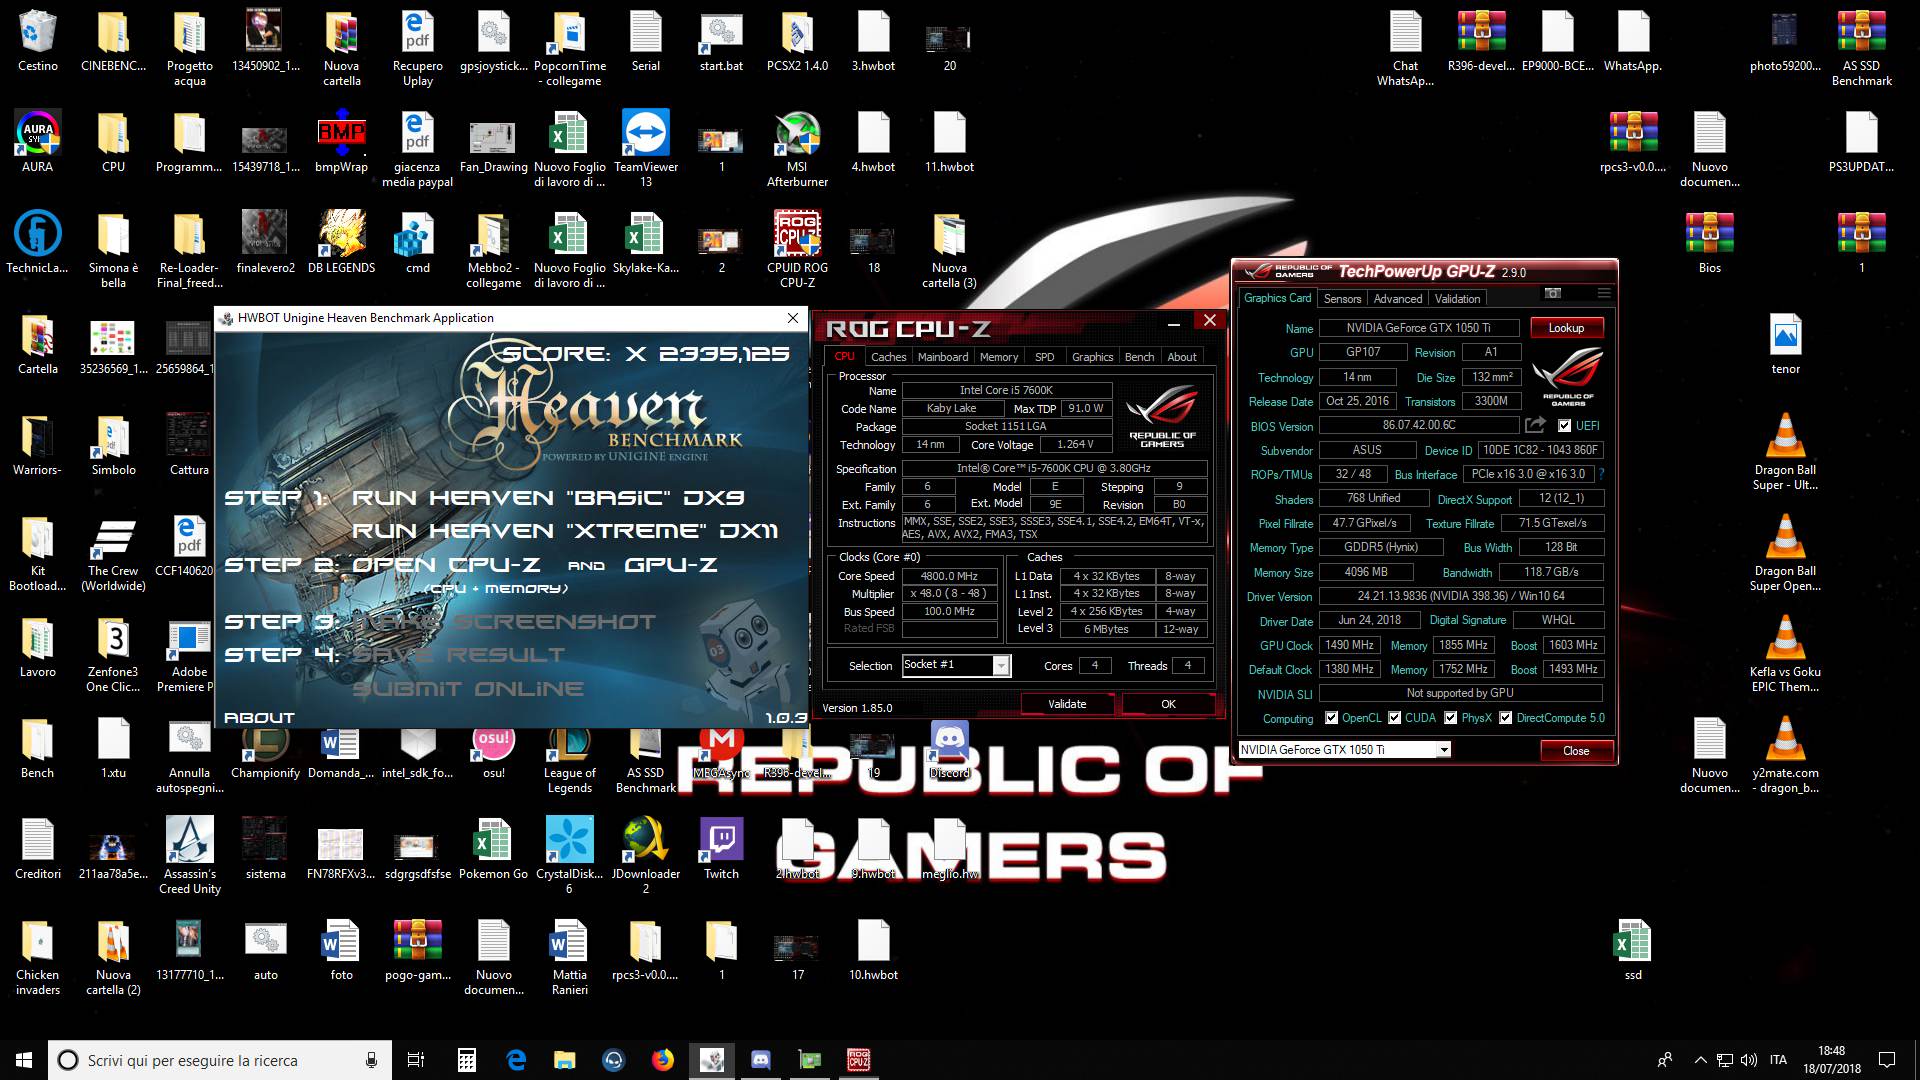Click OPEN CPU-Z in Heaven window
The height and width of the screenshot is (1080, 1920).
point(446,565)
